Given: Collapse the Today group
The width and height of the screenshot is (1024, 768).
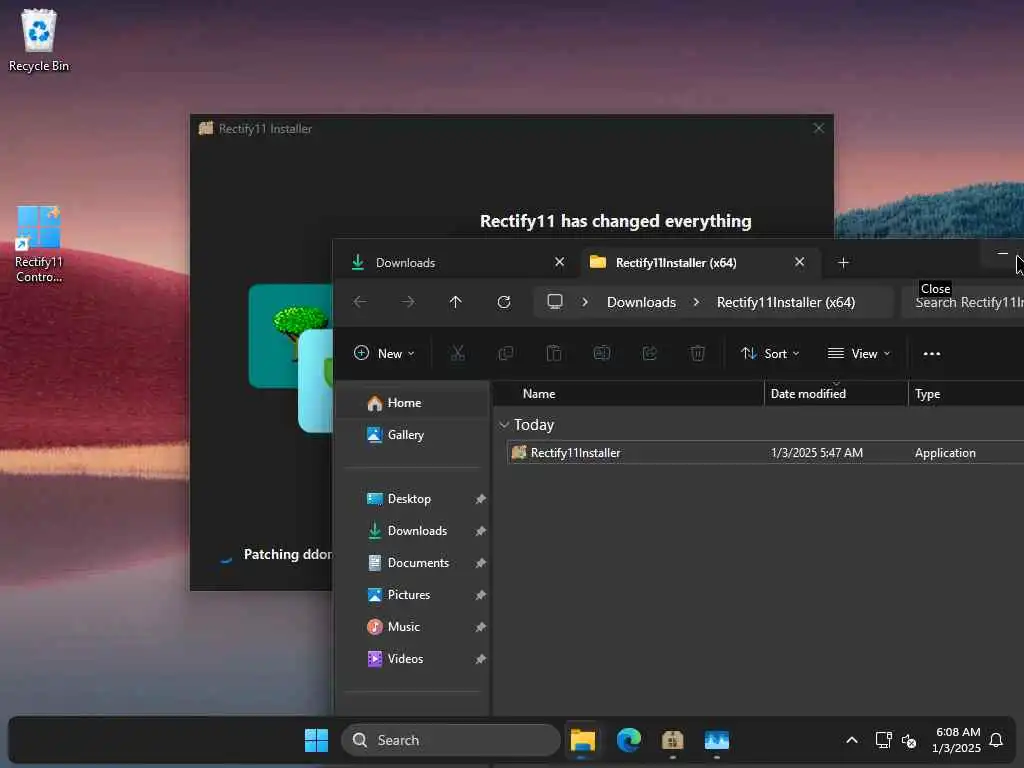Looking at the screenshot, I should (504, 425).
